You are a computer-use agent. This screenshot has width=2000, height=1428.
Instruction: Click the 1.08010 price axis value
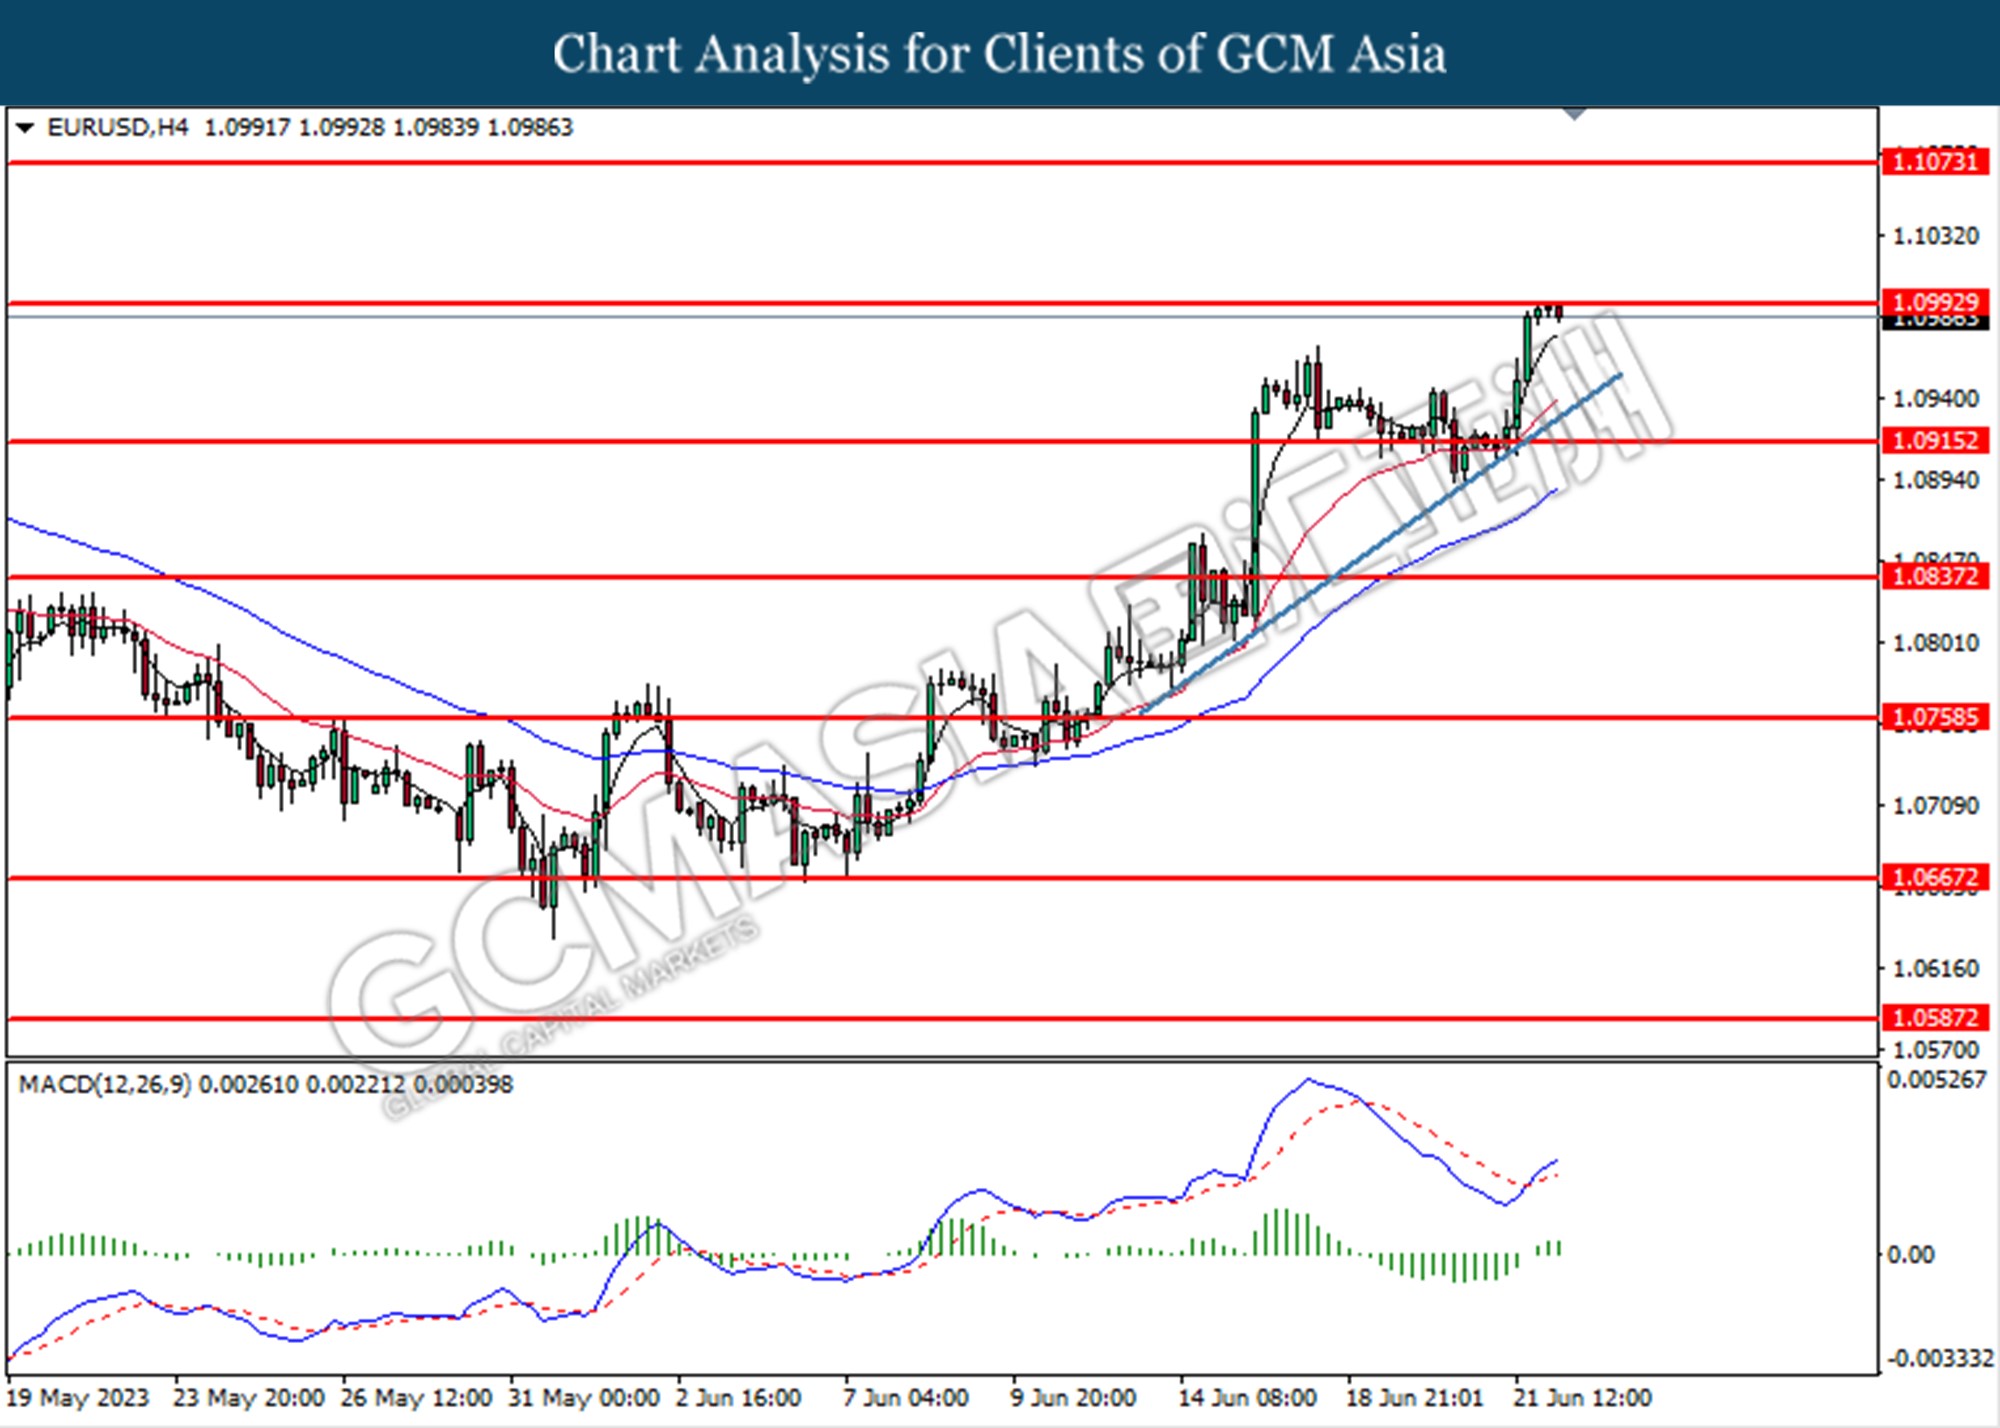click(x=1936, y=643)
